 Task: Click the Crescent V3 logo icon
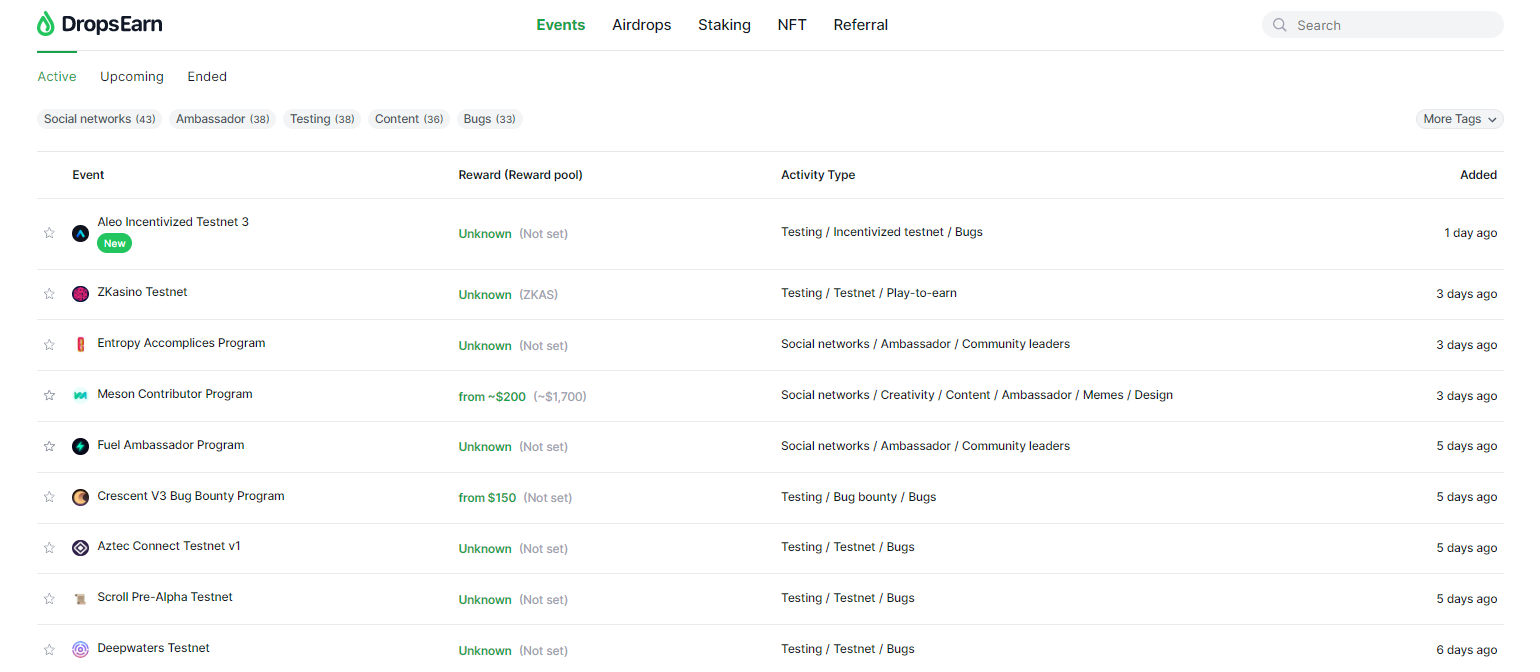pyautogui.click(x=81, y=497)
